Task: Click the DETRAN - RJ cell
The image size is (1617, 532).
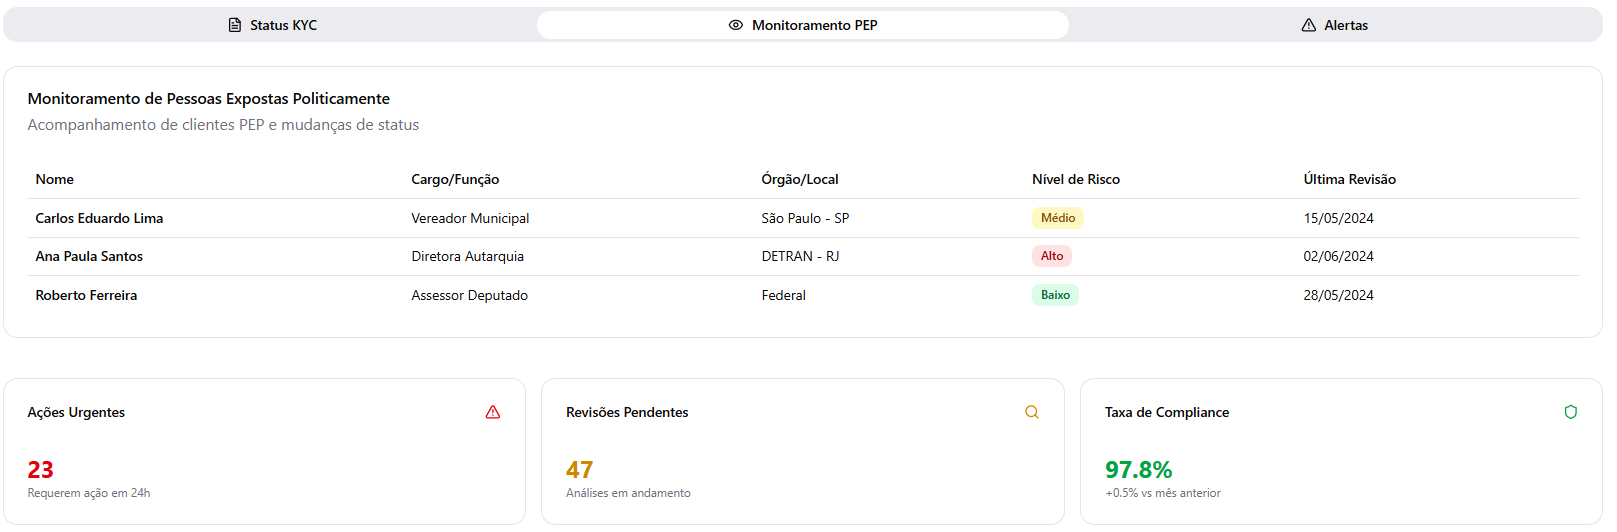Action: pos(800,256)
